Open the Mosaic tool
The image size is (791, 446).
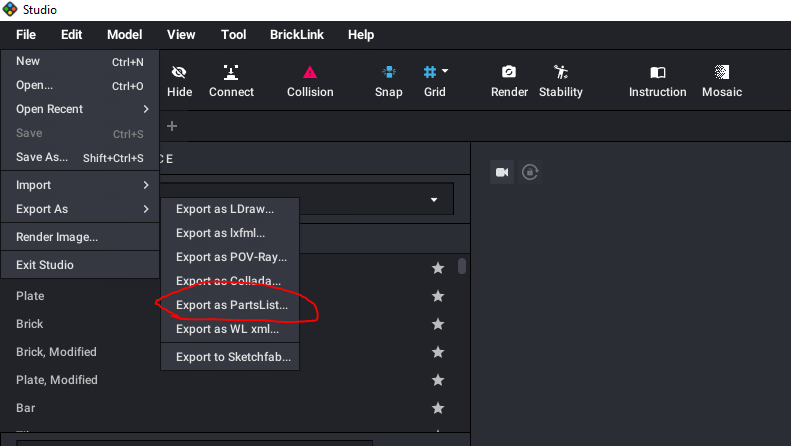coord(722,81)
